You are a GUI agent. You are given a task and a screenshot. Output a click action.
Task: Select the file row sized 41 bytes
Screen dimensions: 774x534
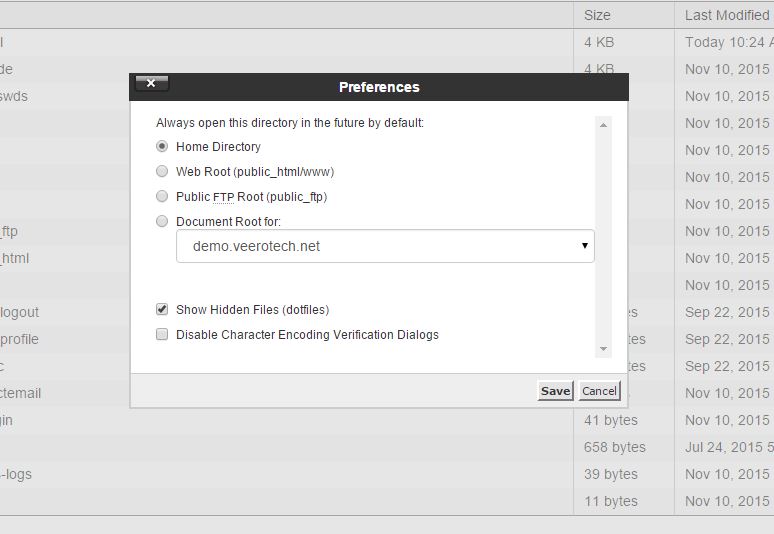(x=387, y=420)
